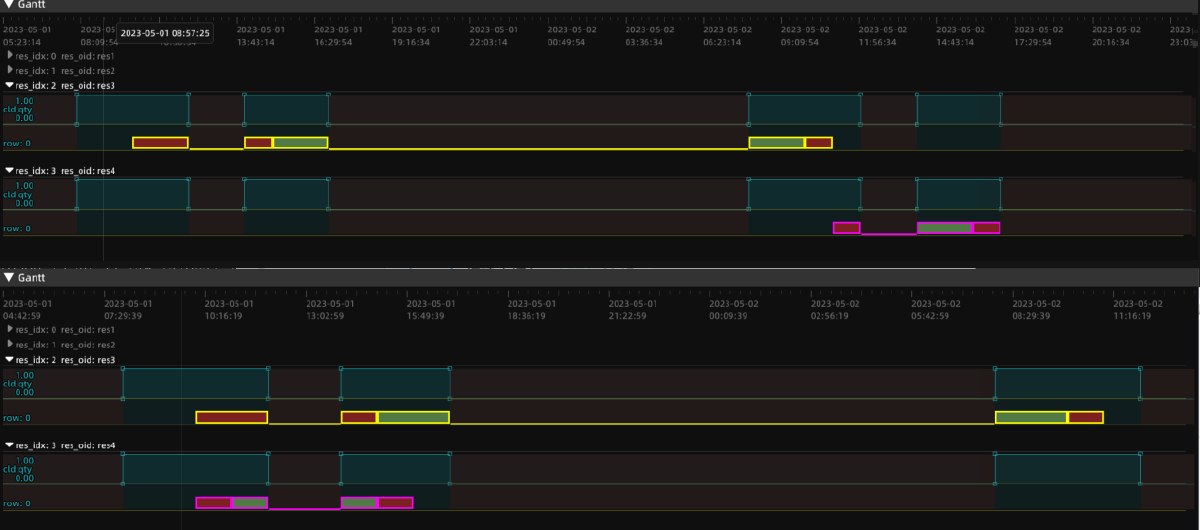The width and height of the screenshot is (1200, 530).
Task: Click lower timeline label 00:09:39
Action: (728, 315)
